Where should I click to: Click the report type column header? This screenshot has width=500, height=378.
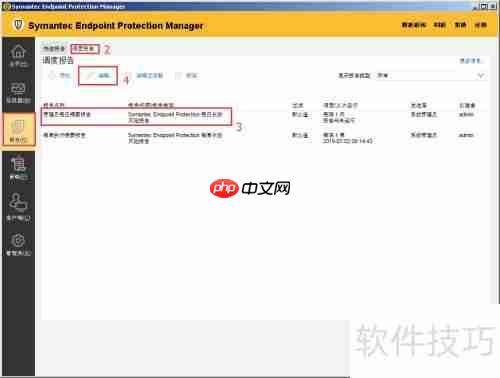click(151, 105)
